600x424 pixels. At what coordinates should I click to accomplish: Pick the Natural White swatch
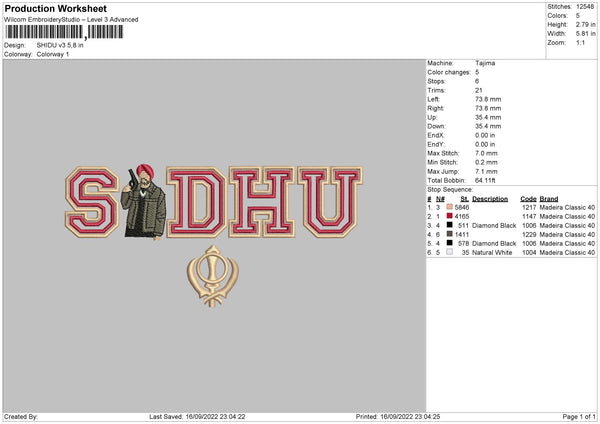[x=450, y=252]
